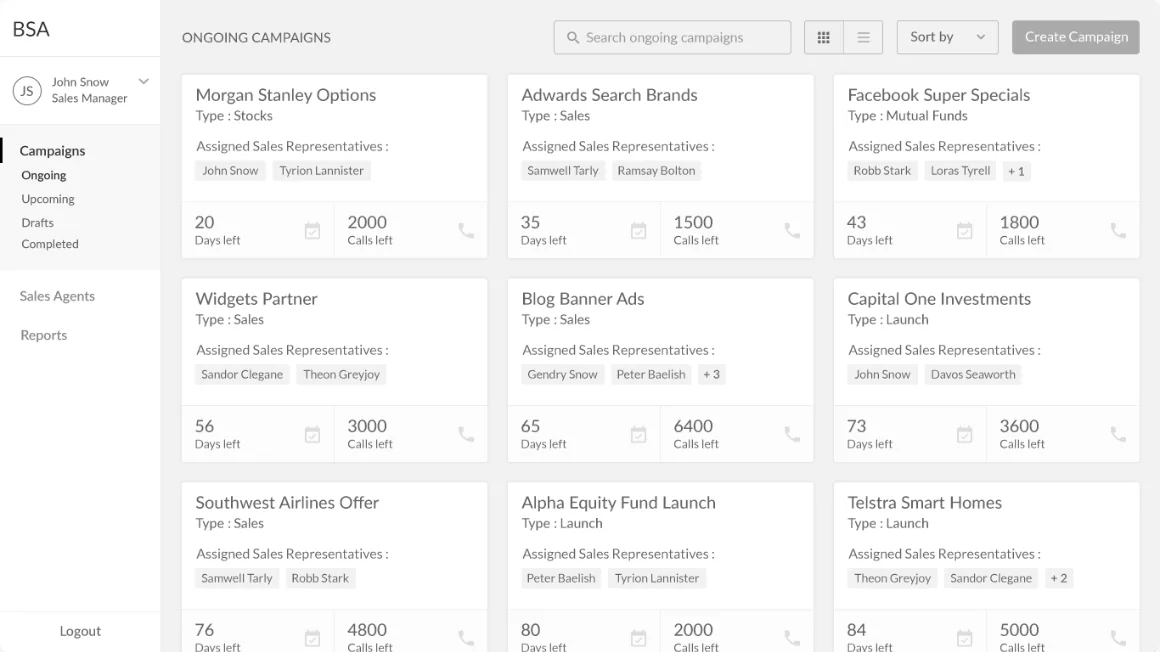Go to Sales Agents section
This screenshot has width=1160, height=652.
tap(57, 296)
